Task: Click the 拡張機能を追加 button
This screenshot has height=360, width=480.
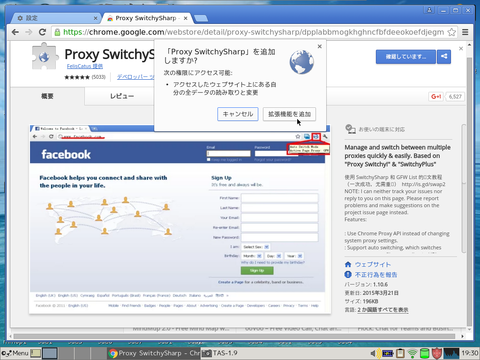Action: click(x=289, y=114)
